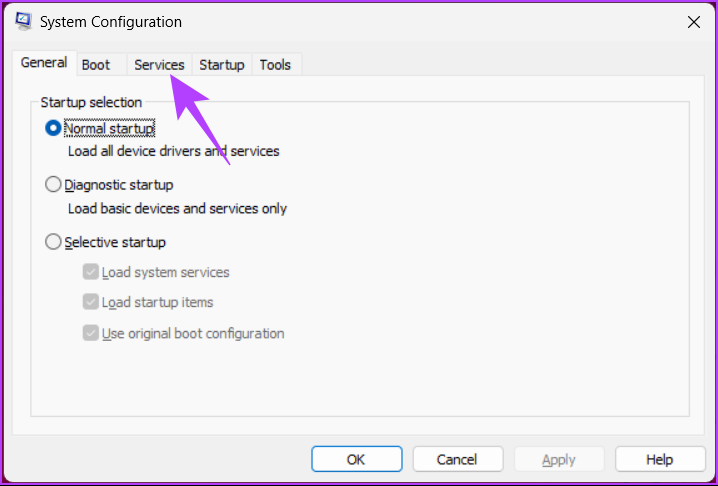
Task: Click the Apply button
Action: tap(558, 460)
